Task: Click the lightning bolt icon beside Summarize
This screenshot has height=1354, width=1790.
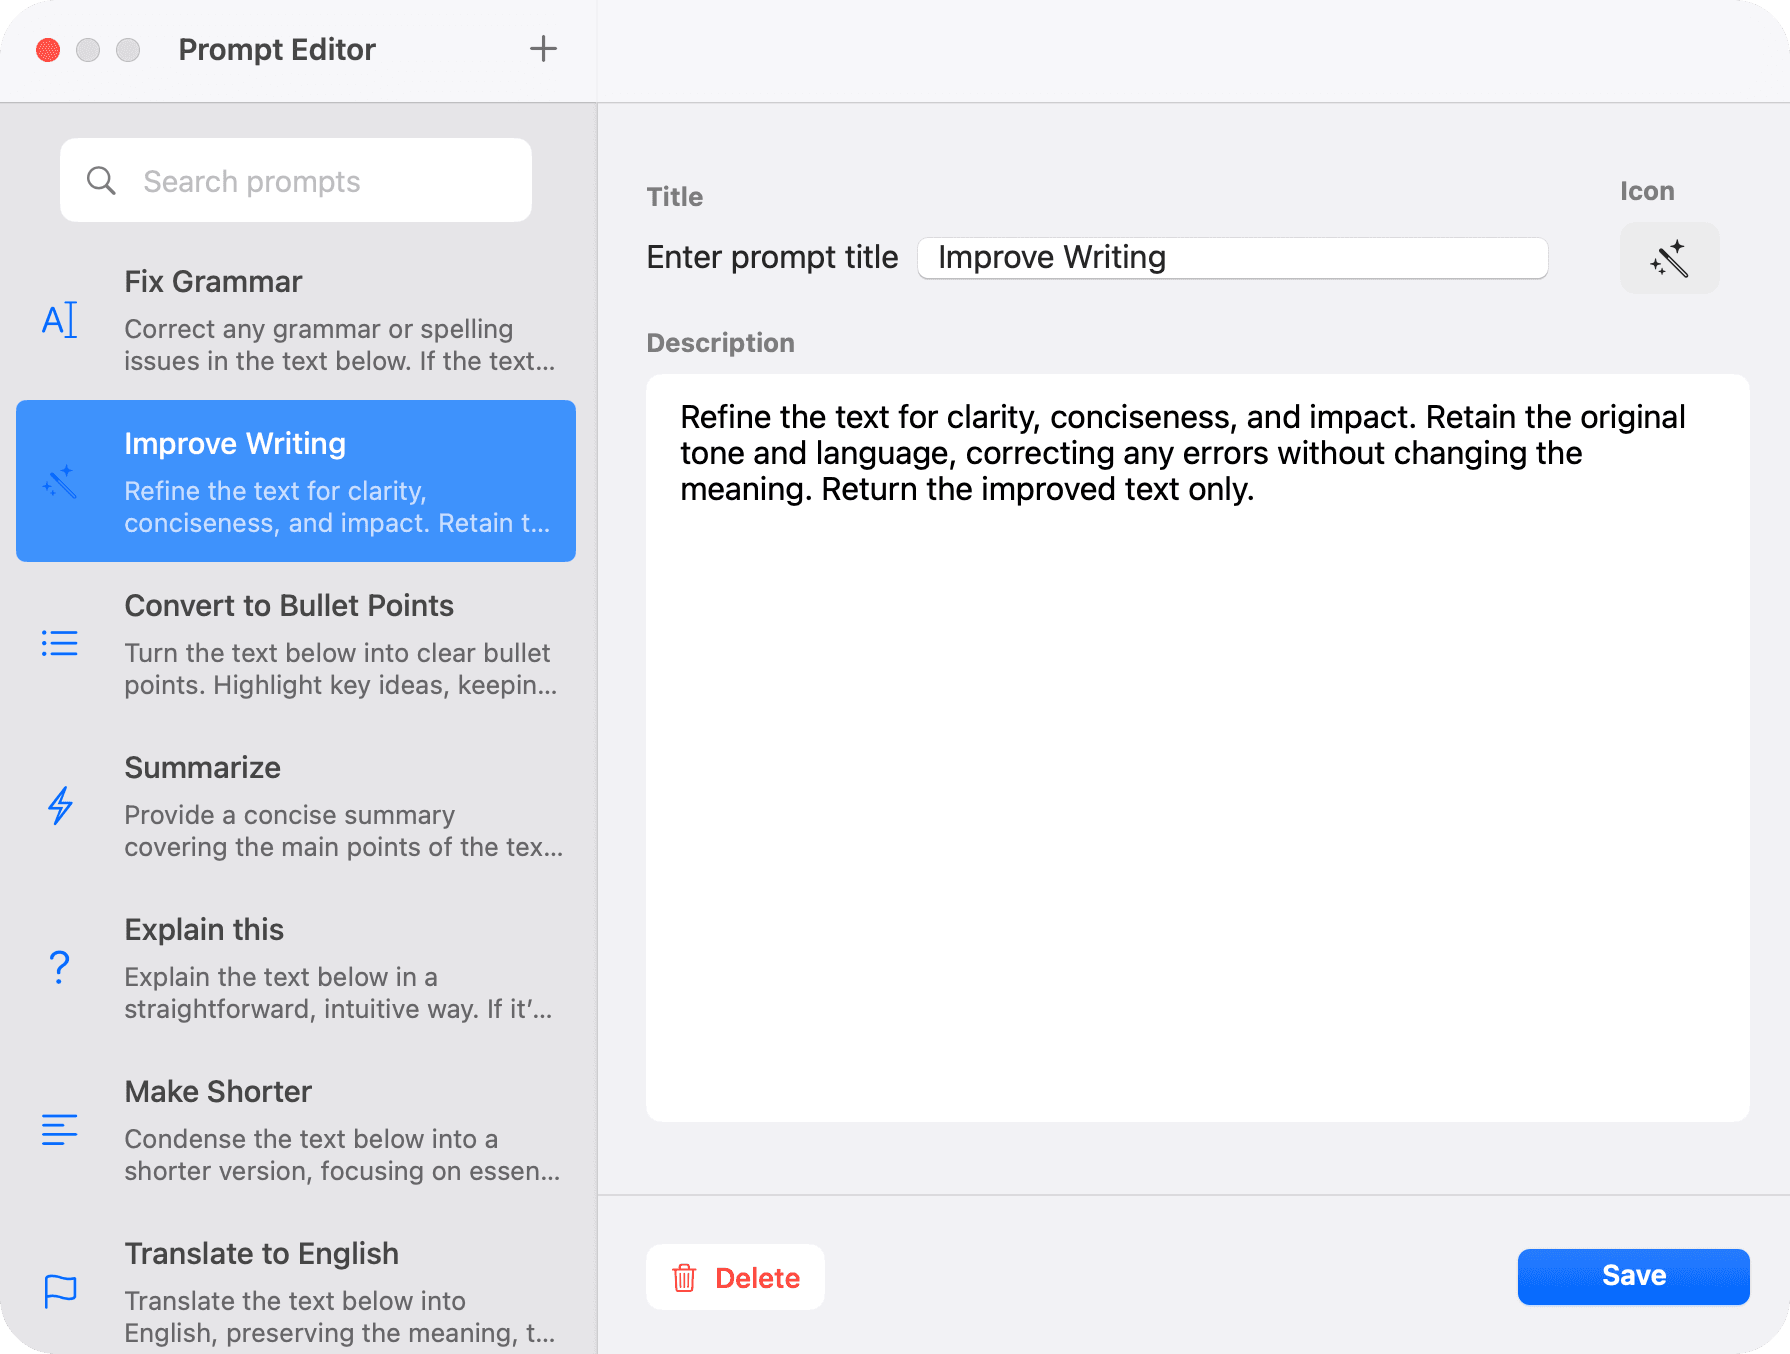Action: [60, 806]
